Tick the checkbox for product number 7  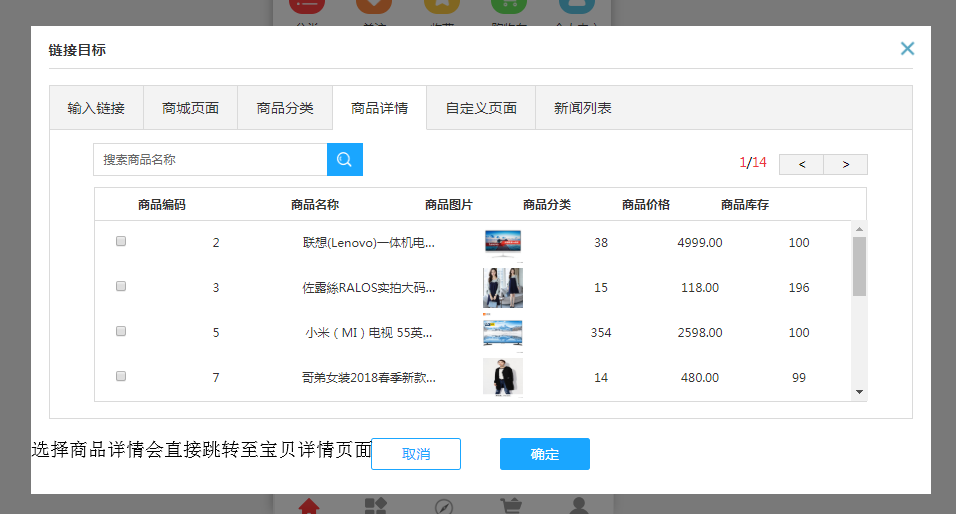click(121, 376)
